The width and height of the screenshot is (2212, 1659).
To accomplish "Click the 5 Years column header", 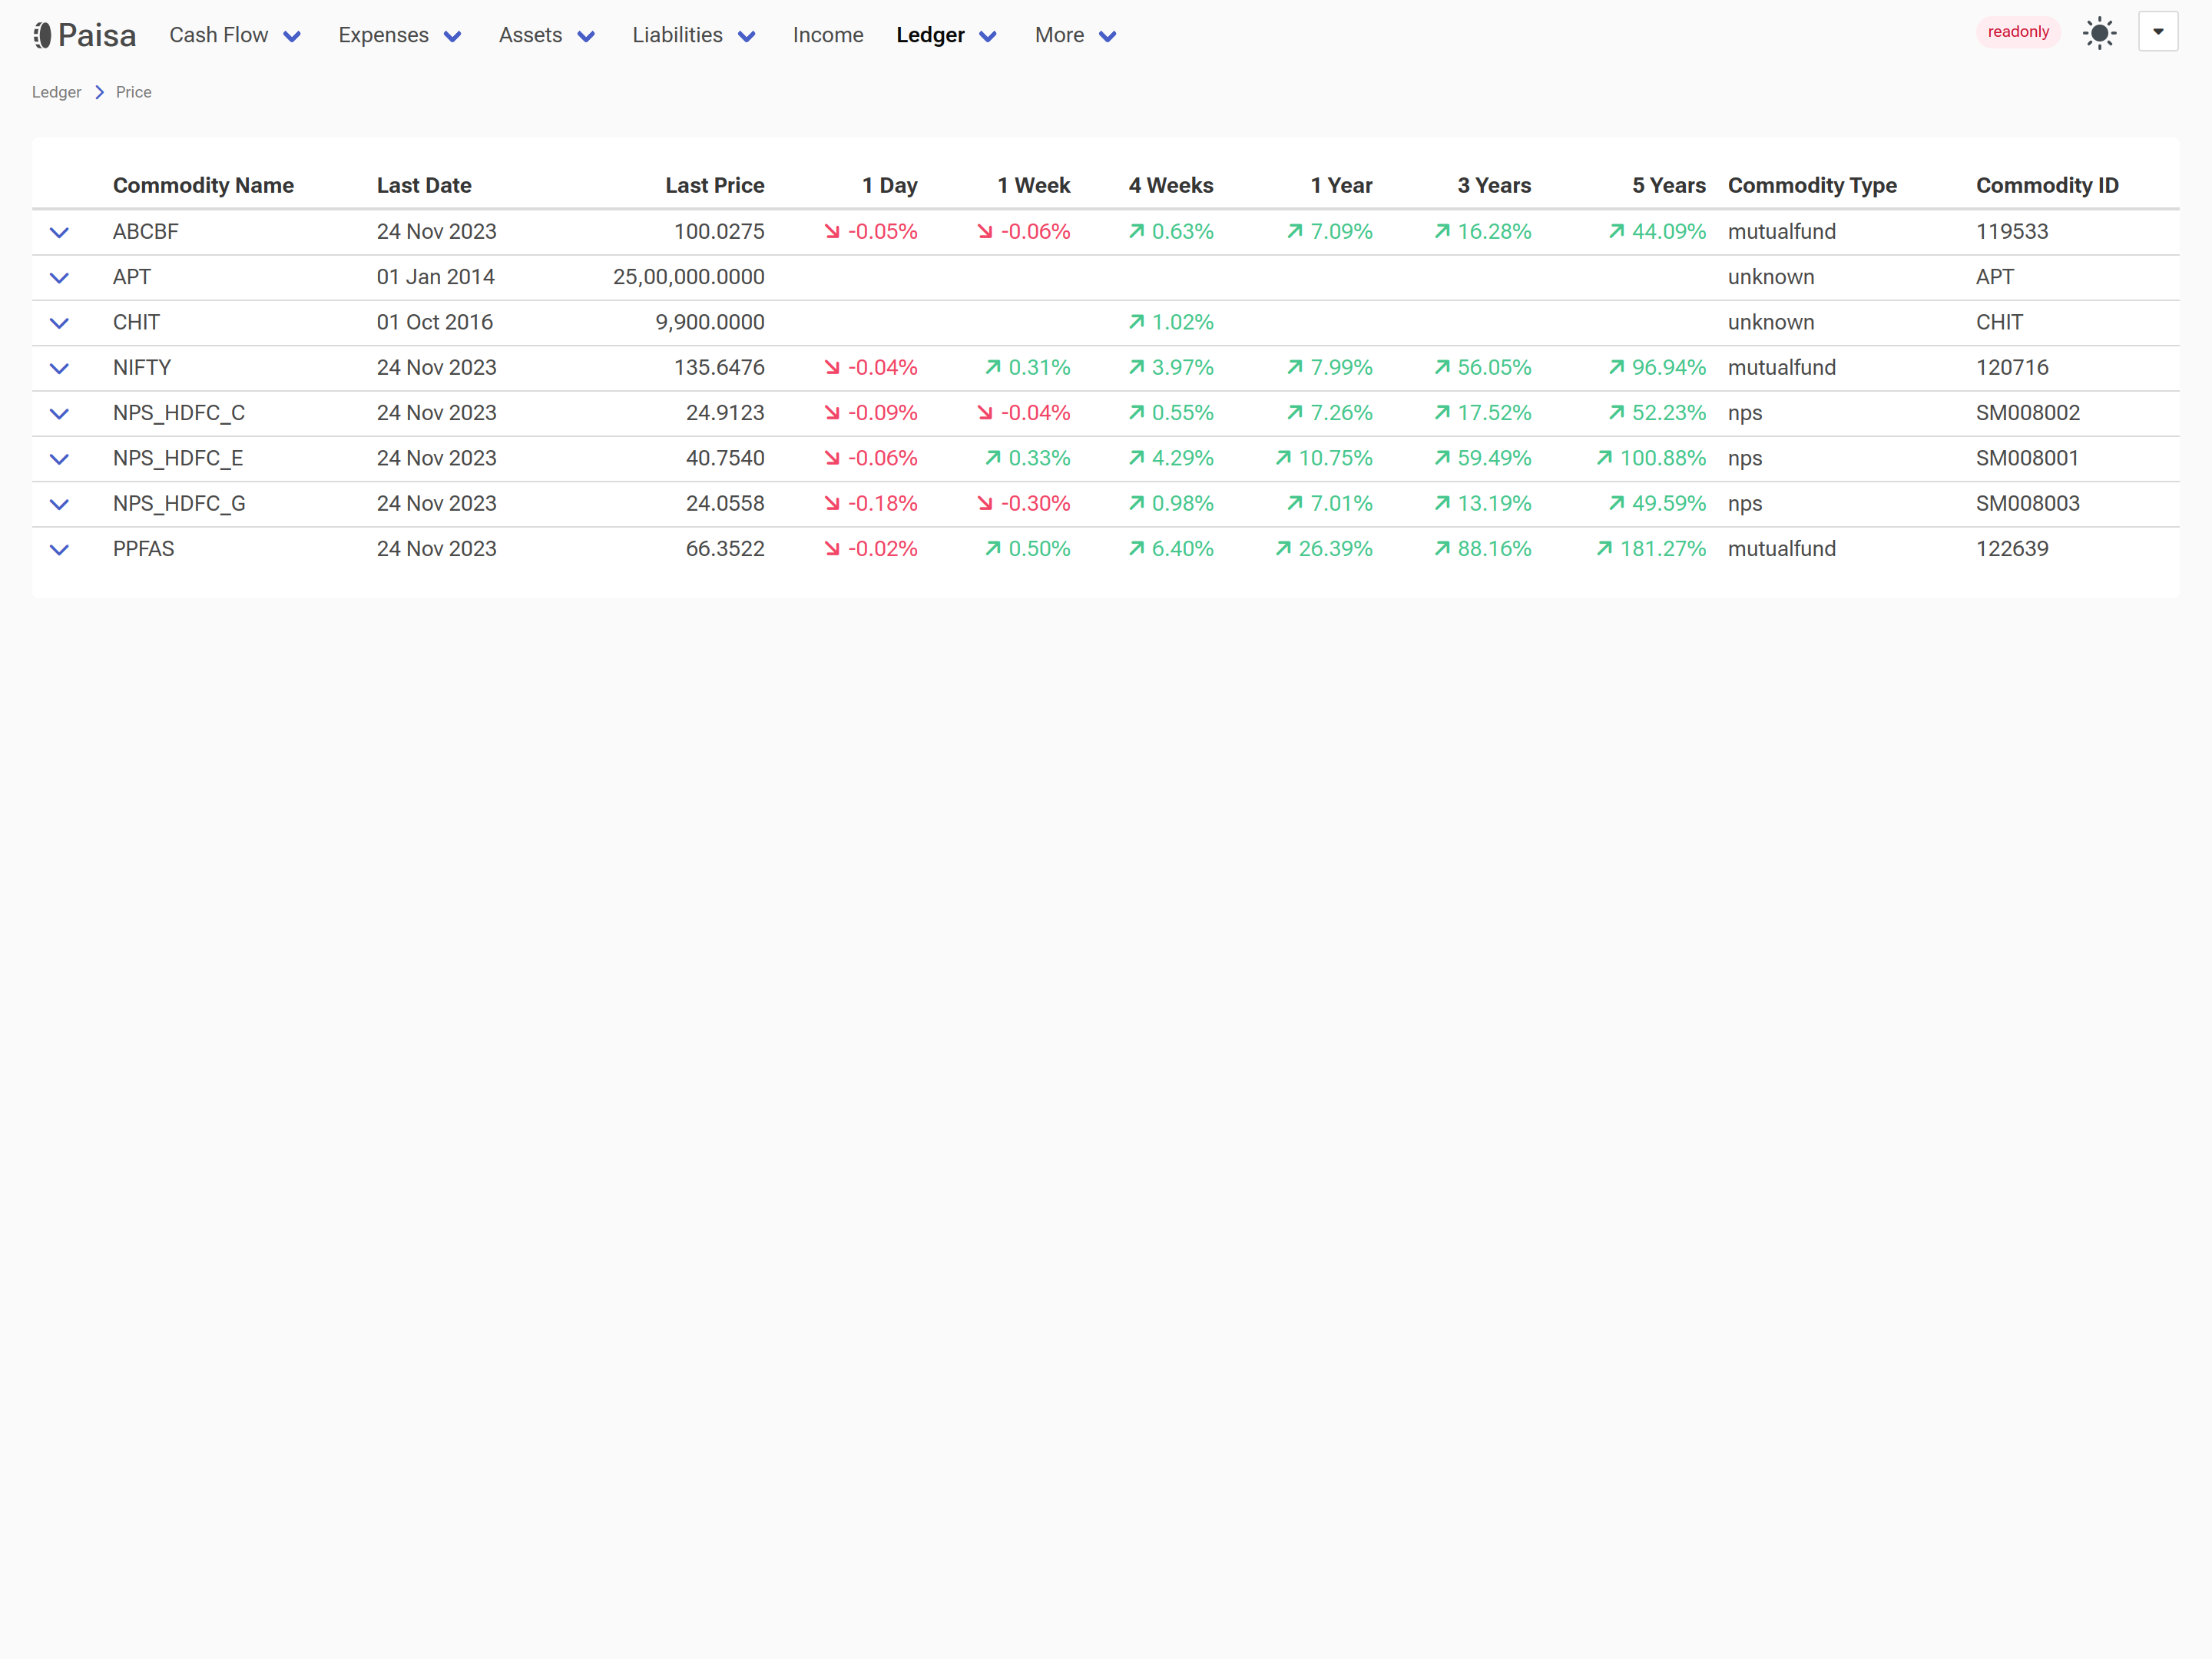I will click(1669, 185).
